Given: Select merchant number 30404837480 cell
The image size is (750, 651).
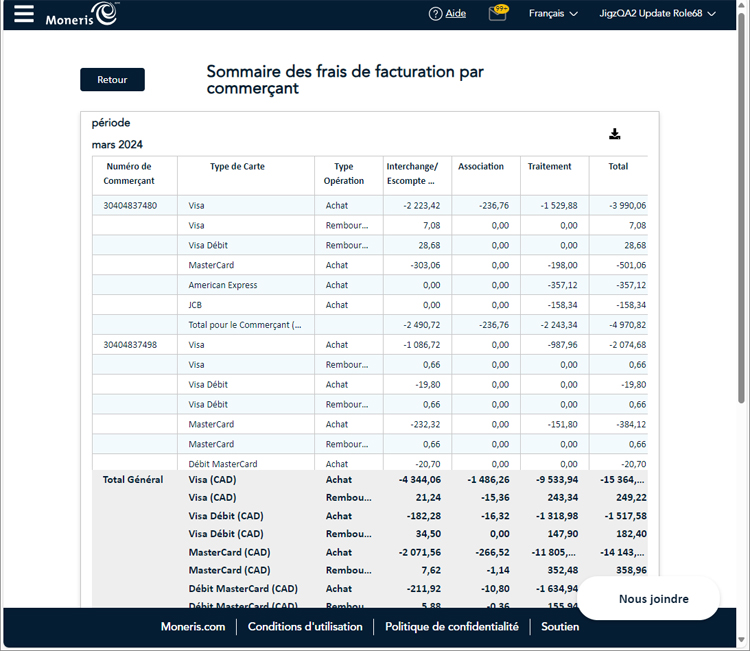Looking at the screenshot, I should [130, 206].
